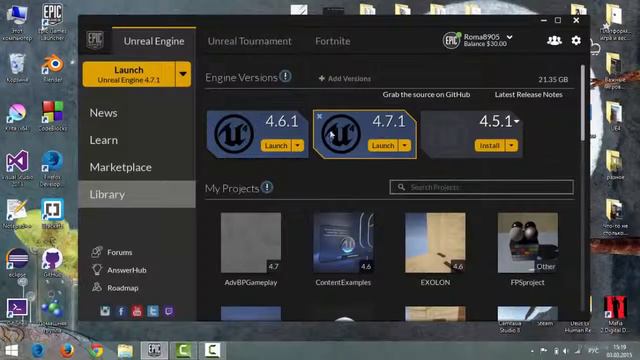Open the ContentExamples project thumbnail
640x360 pixels.
tap(343, 242)
